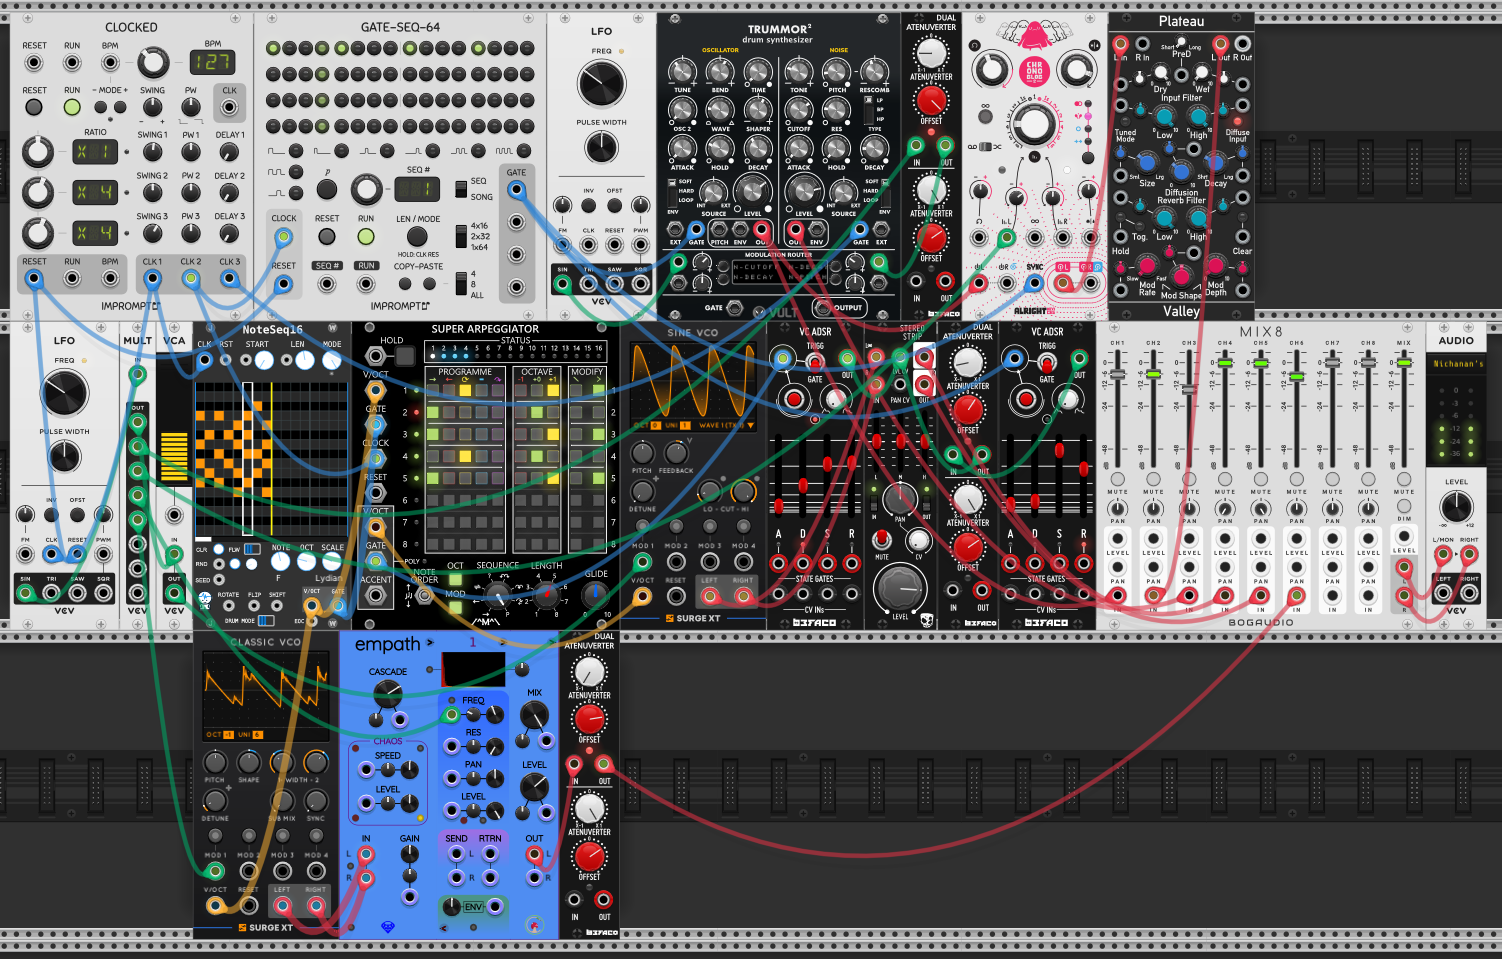Viewport: 1502px width, 959px height.
Task: Click NoteSeq16 START knob
Action: pyautogui.click(x=263, y=360)
